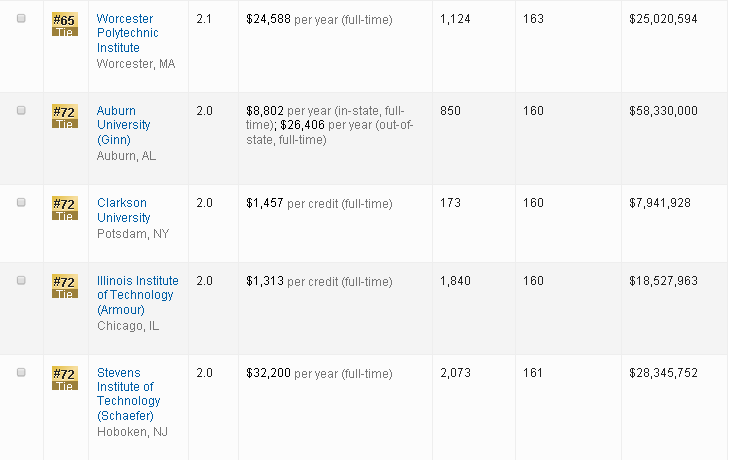Click Illinois Institute of Technology's #72 badge
Viewport: 731px width, 460px height.
64,286
